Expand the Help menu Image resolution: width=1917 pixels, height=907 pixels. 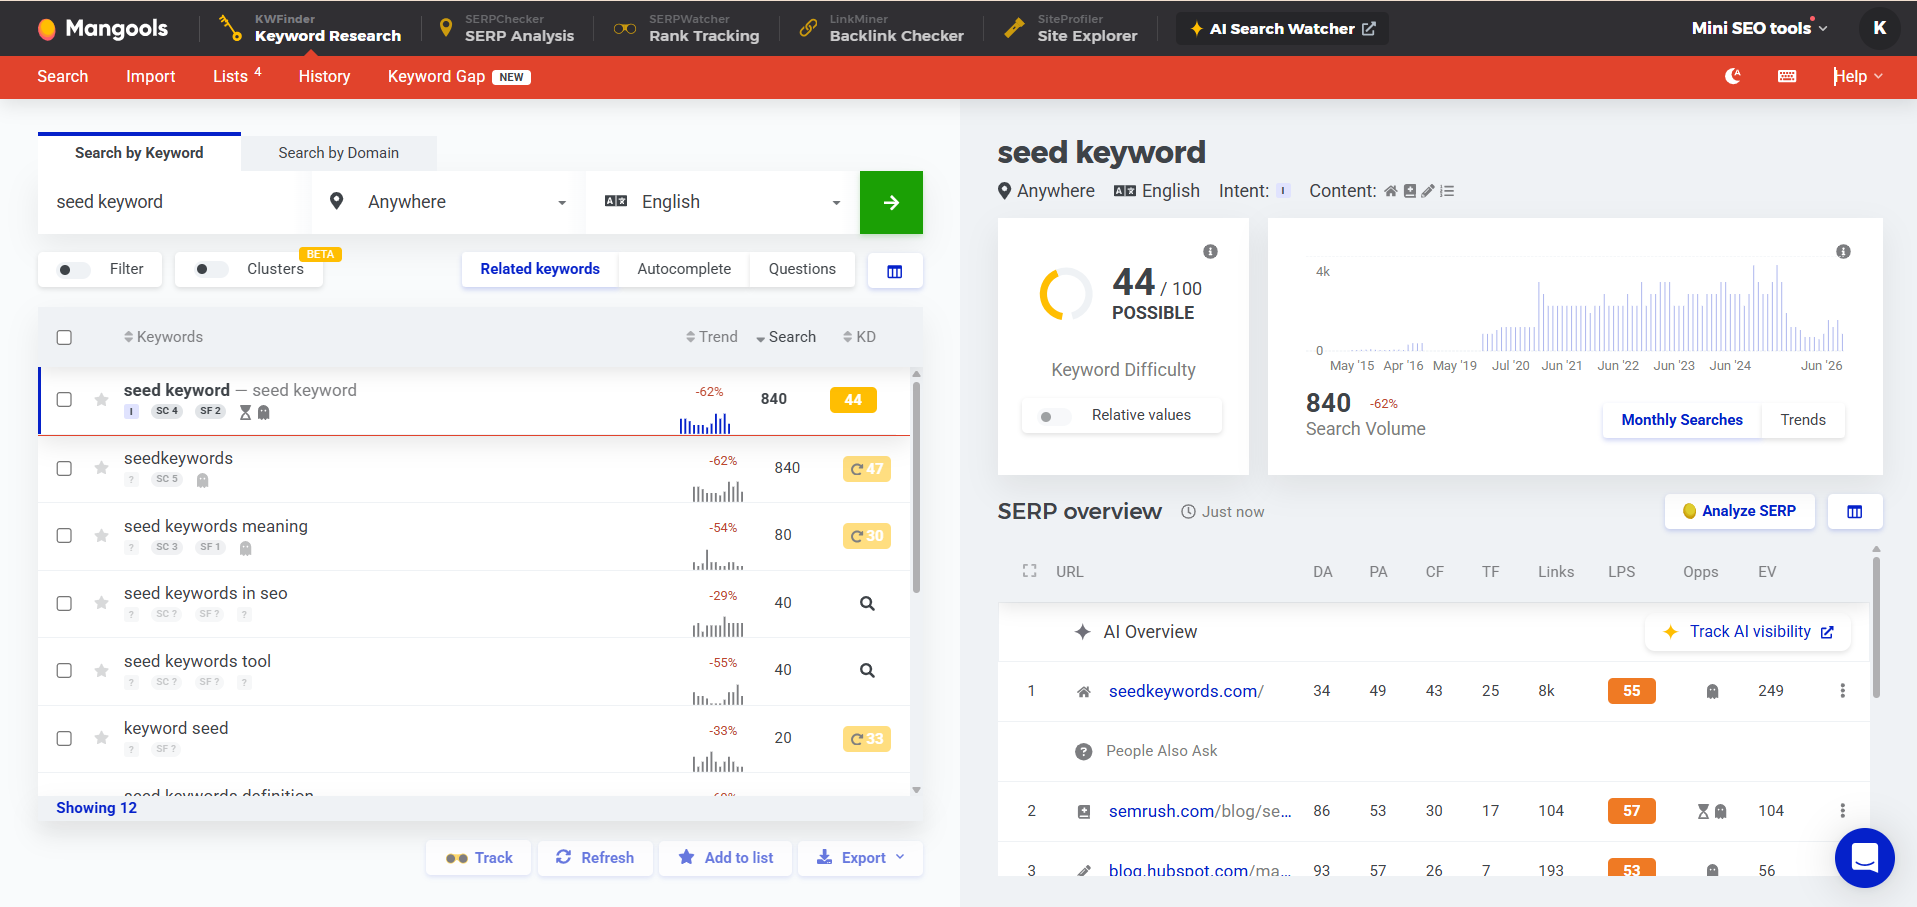point(1858,76)
